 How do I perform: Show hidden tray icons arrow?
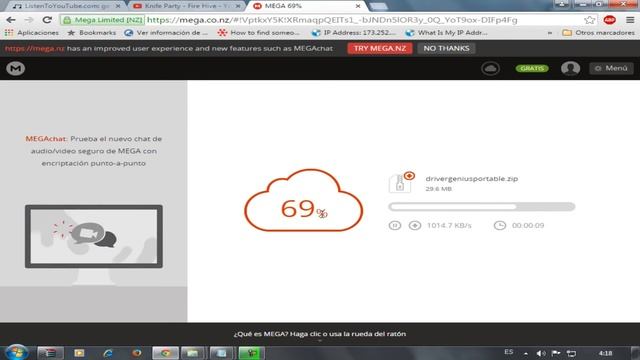tap(526, 353)
